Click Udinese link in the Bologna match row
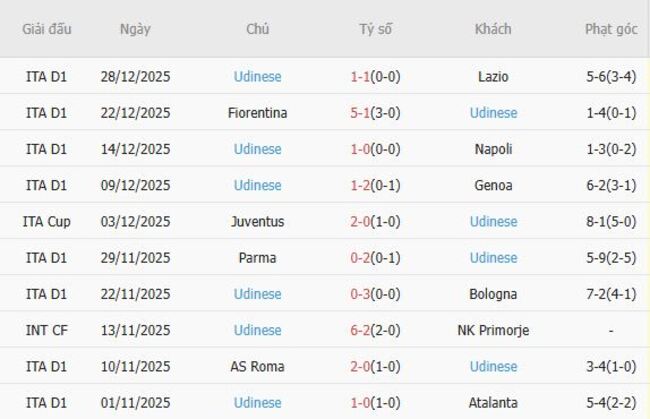 [x=257, y=294]
